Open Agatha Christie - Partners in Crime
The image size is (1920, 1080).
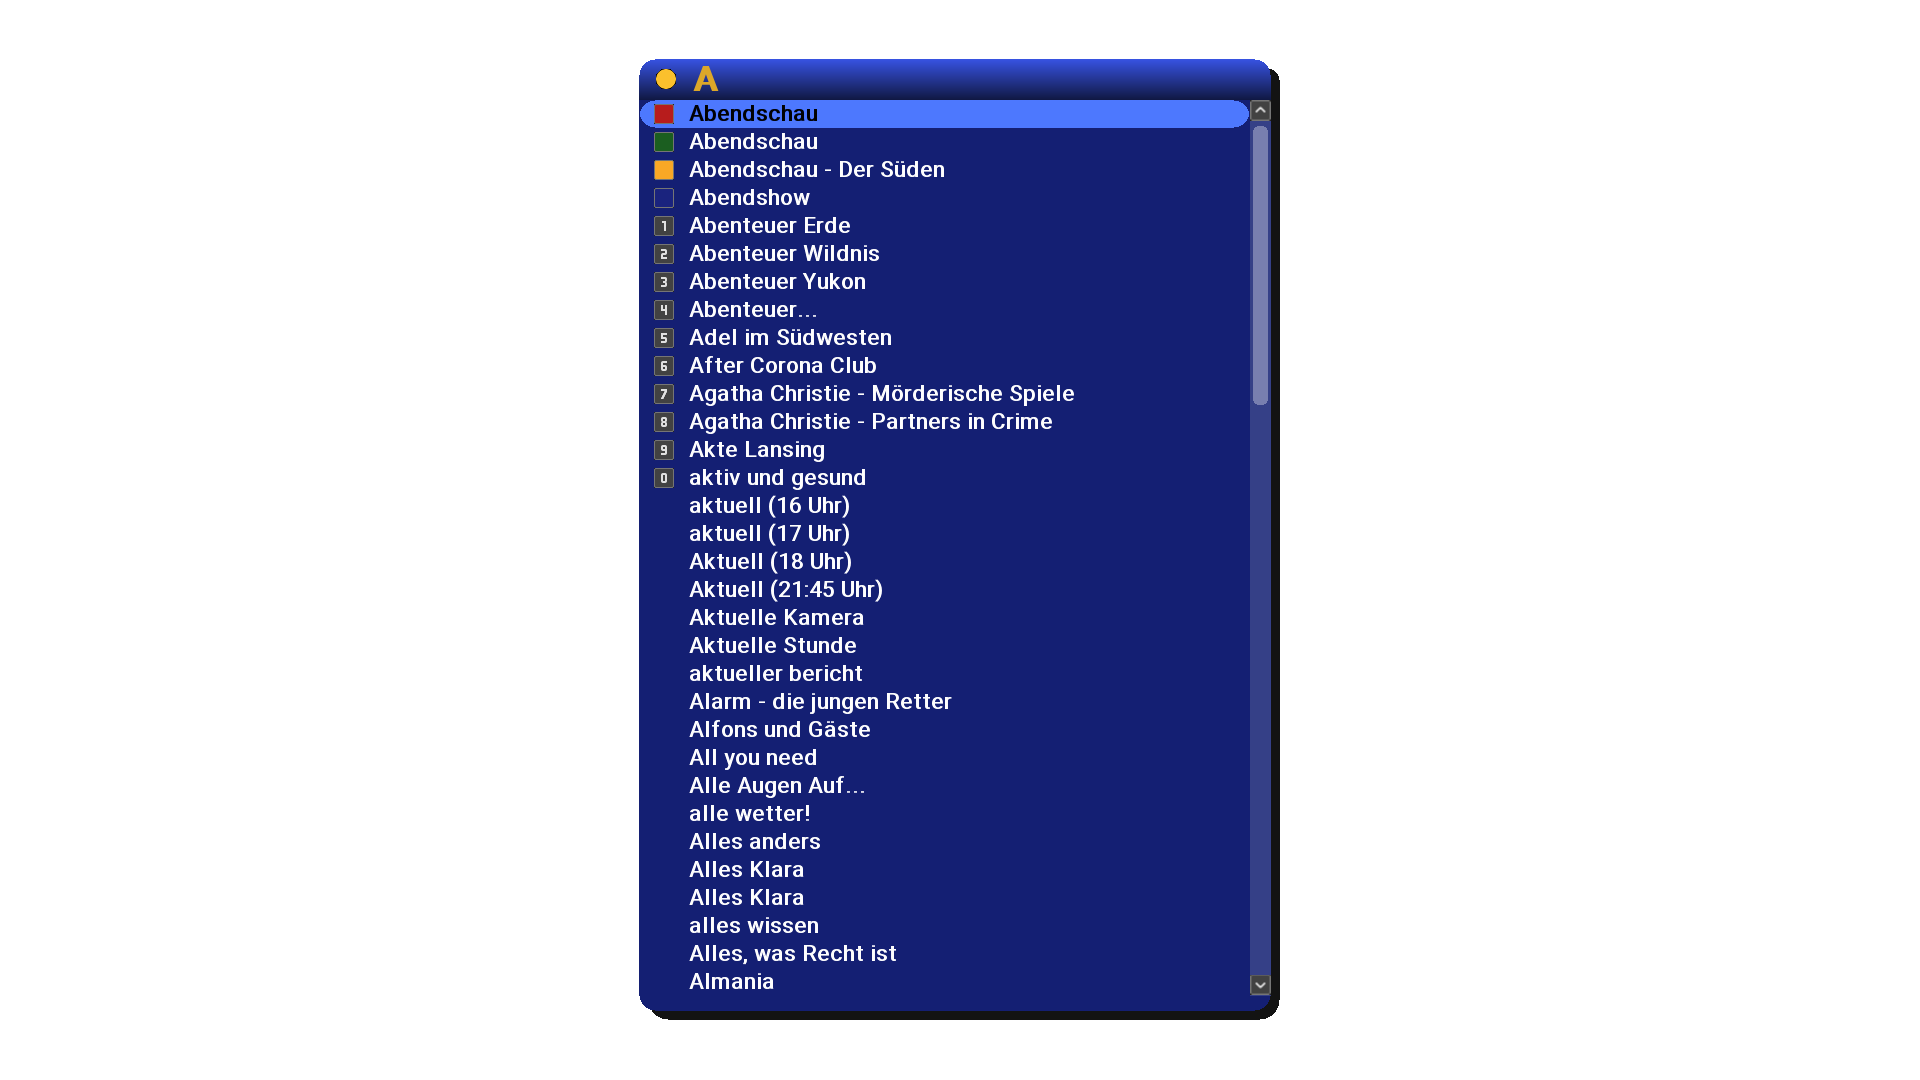click(x=870, y=422)
